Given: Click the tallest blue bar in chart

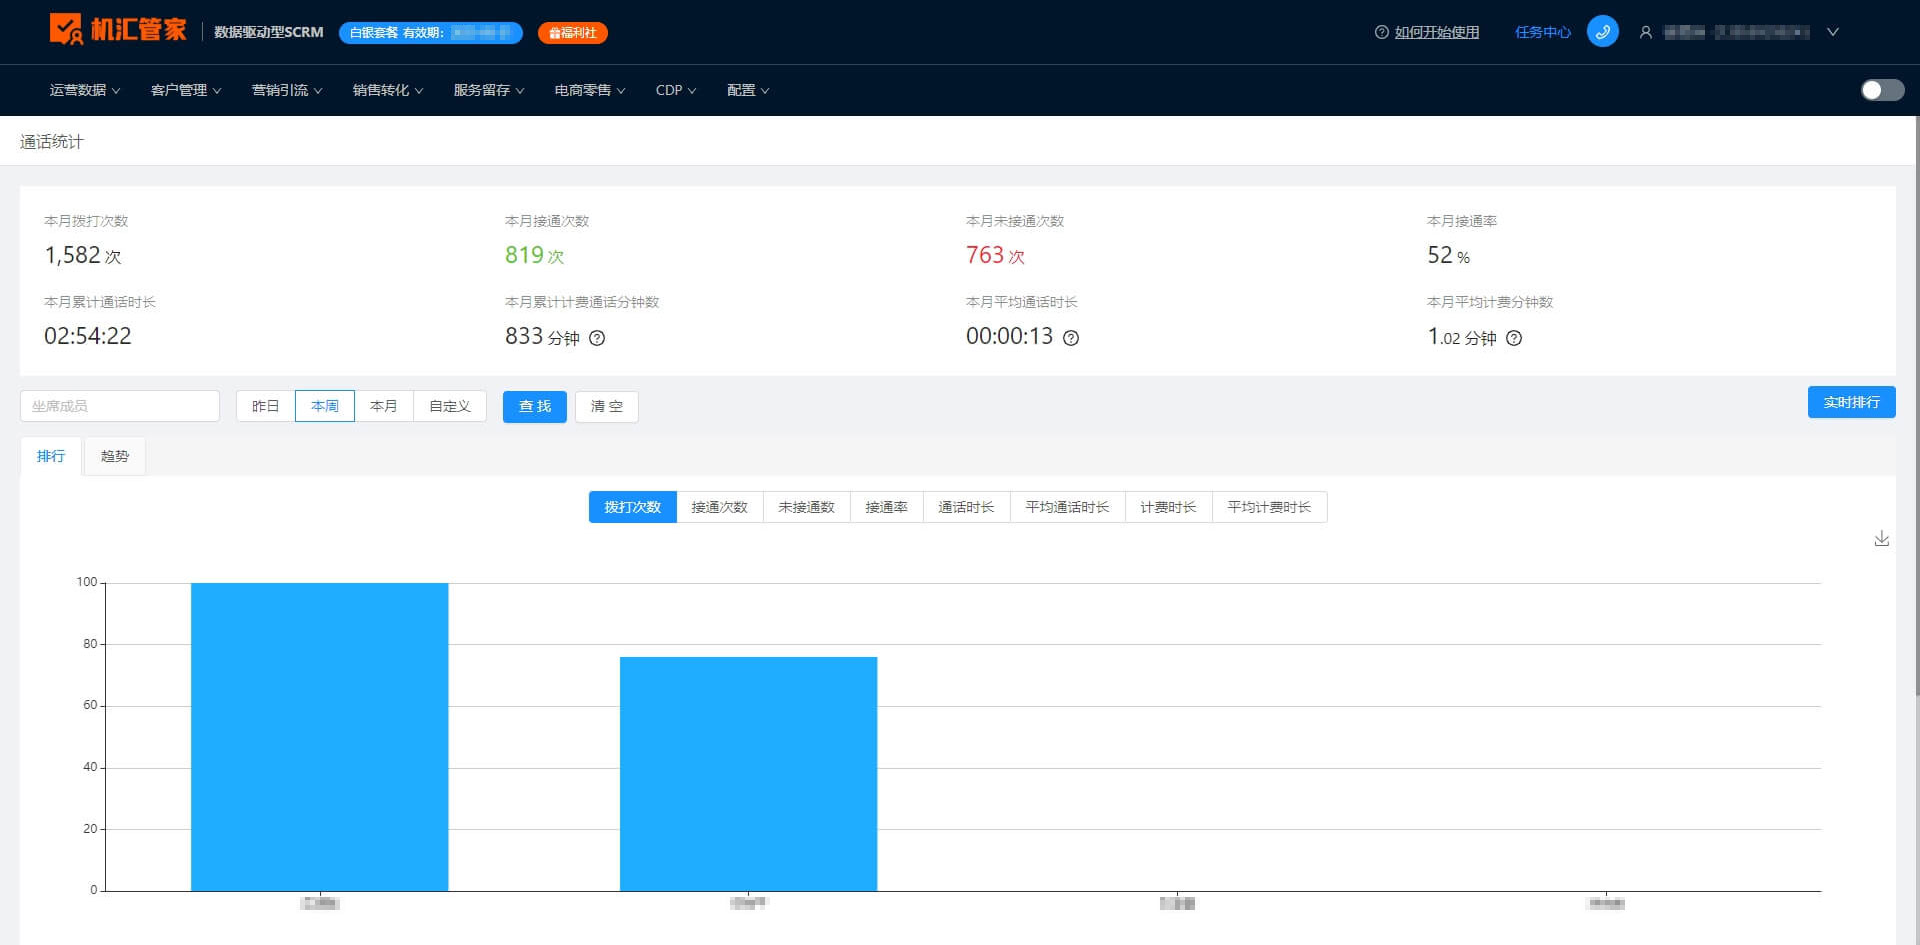Looking at the screenshot, I should (x=320, y=737).
